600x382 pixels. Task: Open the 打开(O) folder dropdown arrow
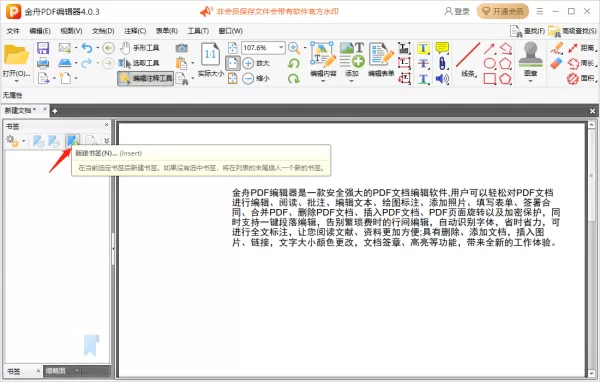point(16,81)
